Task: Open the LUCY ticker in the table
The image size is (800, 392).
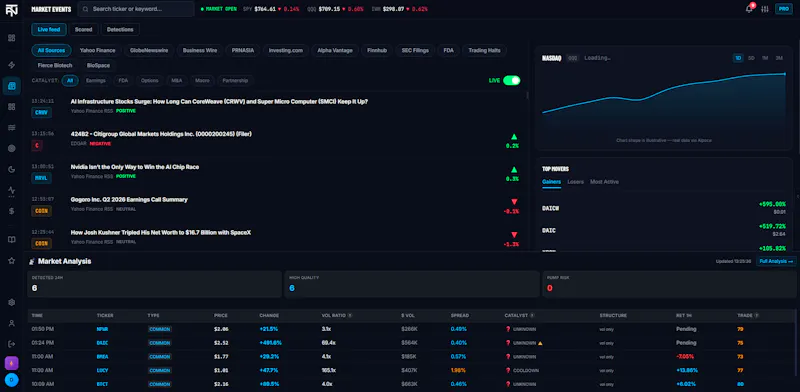Action: point(102,370)
